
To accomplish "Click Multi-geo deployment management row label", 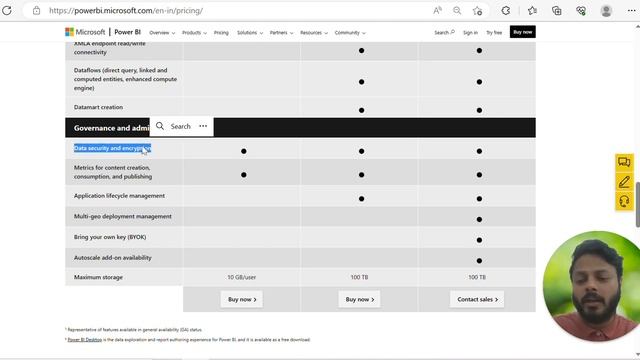I will 122,216.
